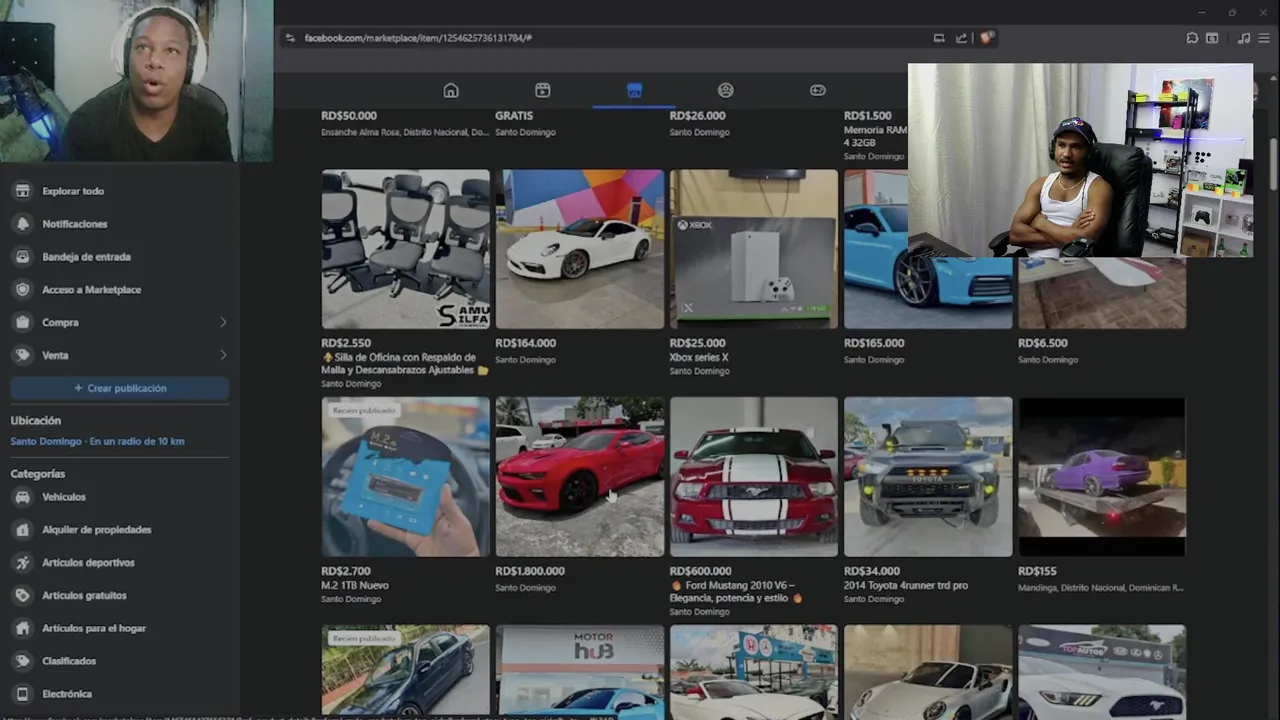Open the Facebook Home tab icon
Image resolution: width=1280 pixels, height=720 pixels.
click(451, 90)
